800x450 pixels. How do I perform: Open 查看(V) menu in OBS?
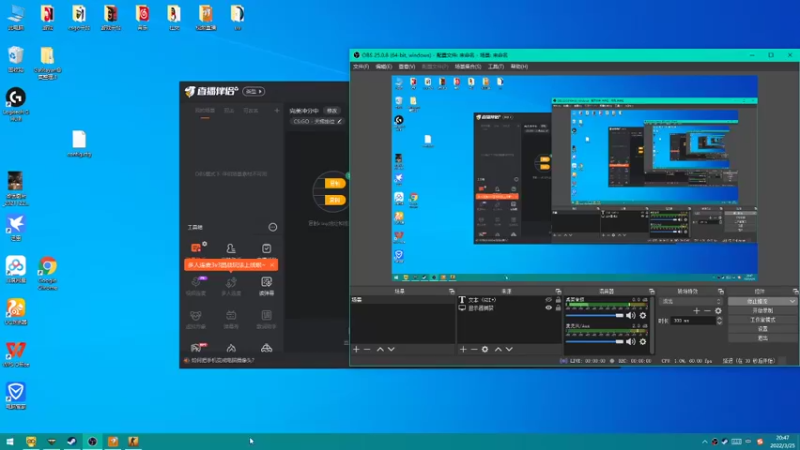coord(407,67)
